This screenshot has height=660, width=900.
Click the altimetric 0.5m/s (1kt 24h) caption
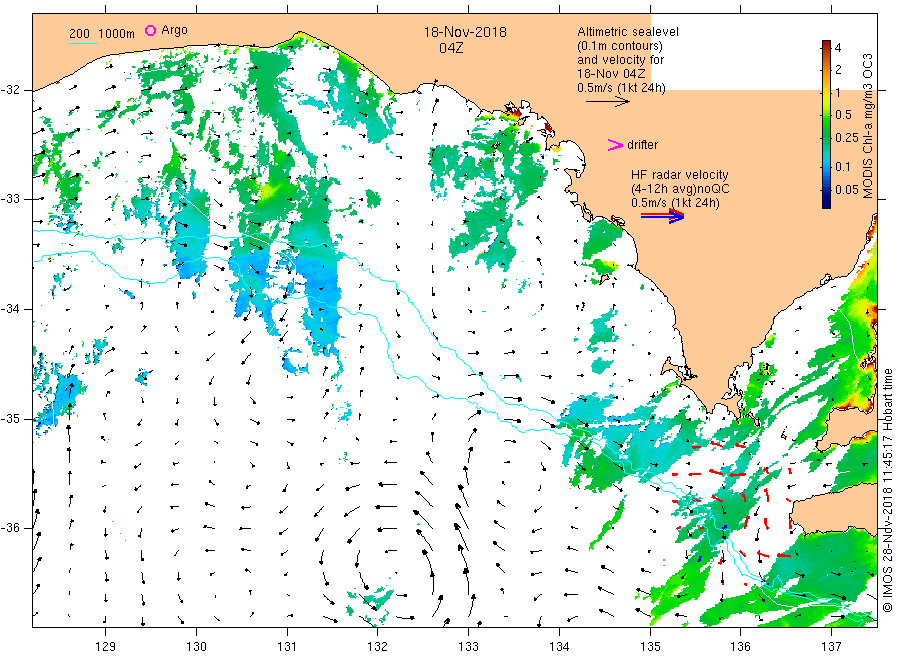tap(621, 88)
